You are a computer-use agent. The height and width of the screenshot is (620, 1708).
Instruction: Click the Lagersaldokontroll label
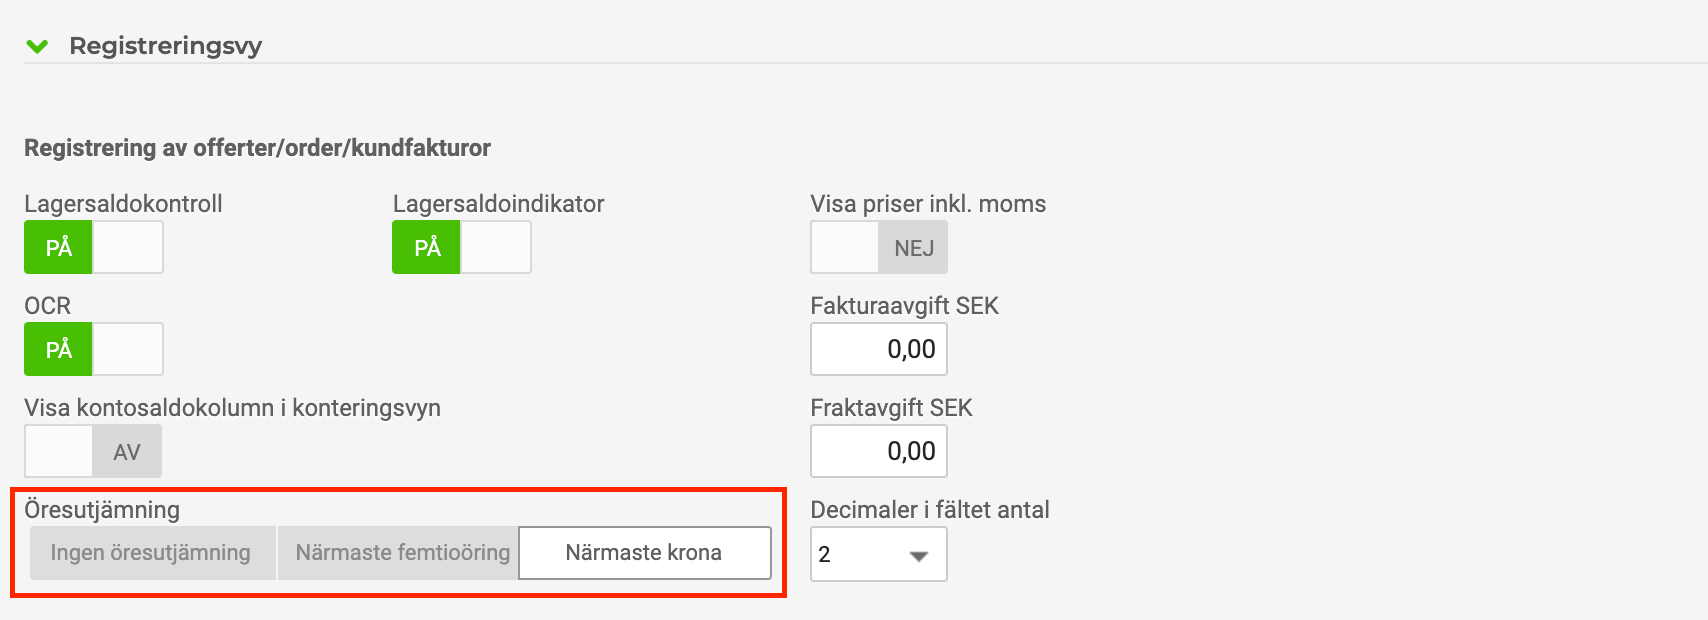pos(123,204)
